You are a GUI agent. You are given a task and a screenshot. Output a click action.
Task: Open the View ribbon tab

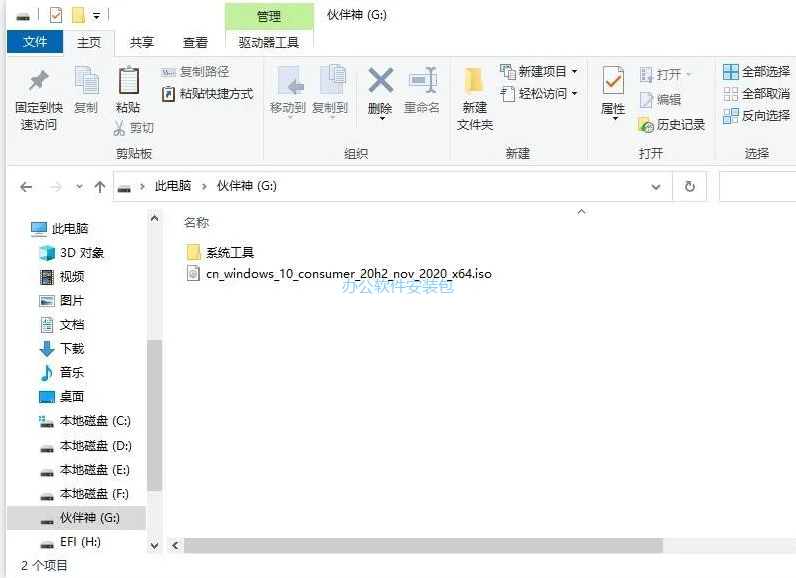(x=195, y=42)
